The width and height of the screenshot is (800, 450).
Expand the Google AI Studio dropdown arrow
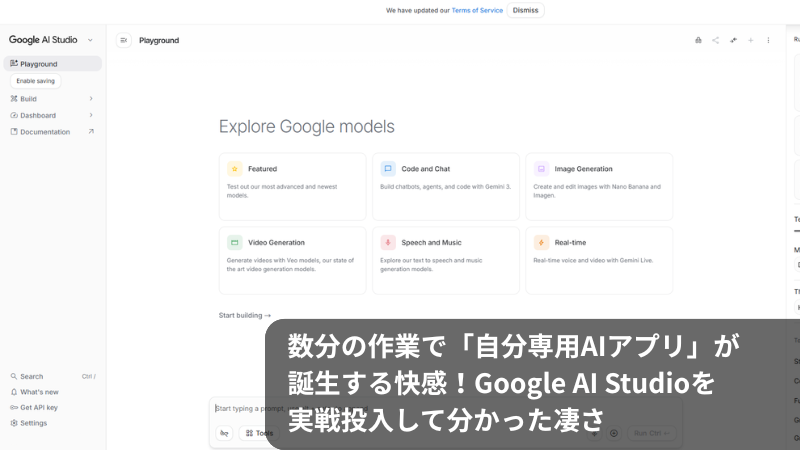pyautogui.click(x=90, y=40)
